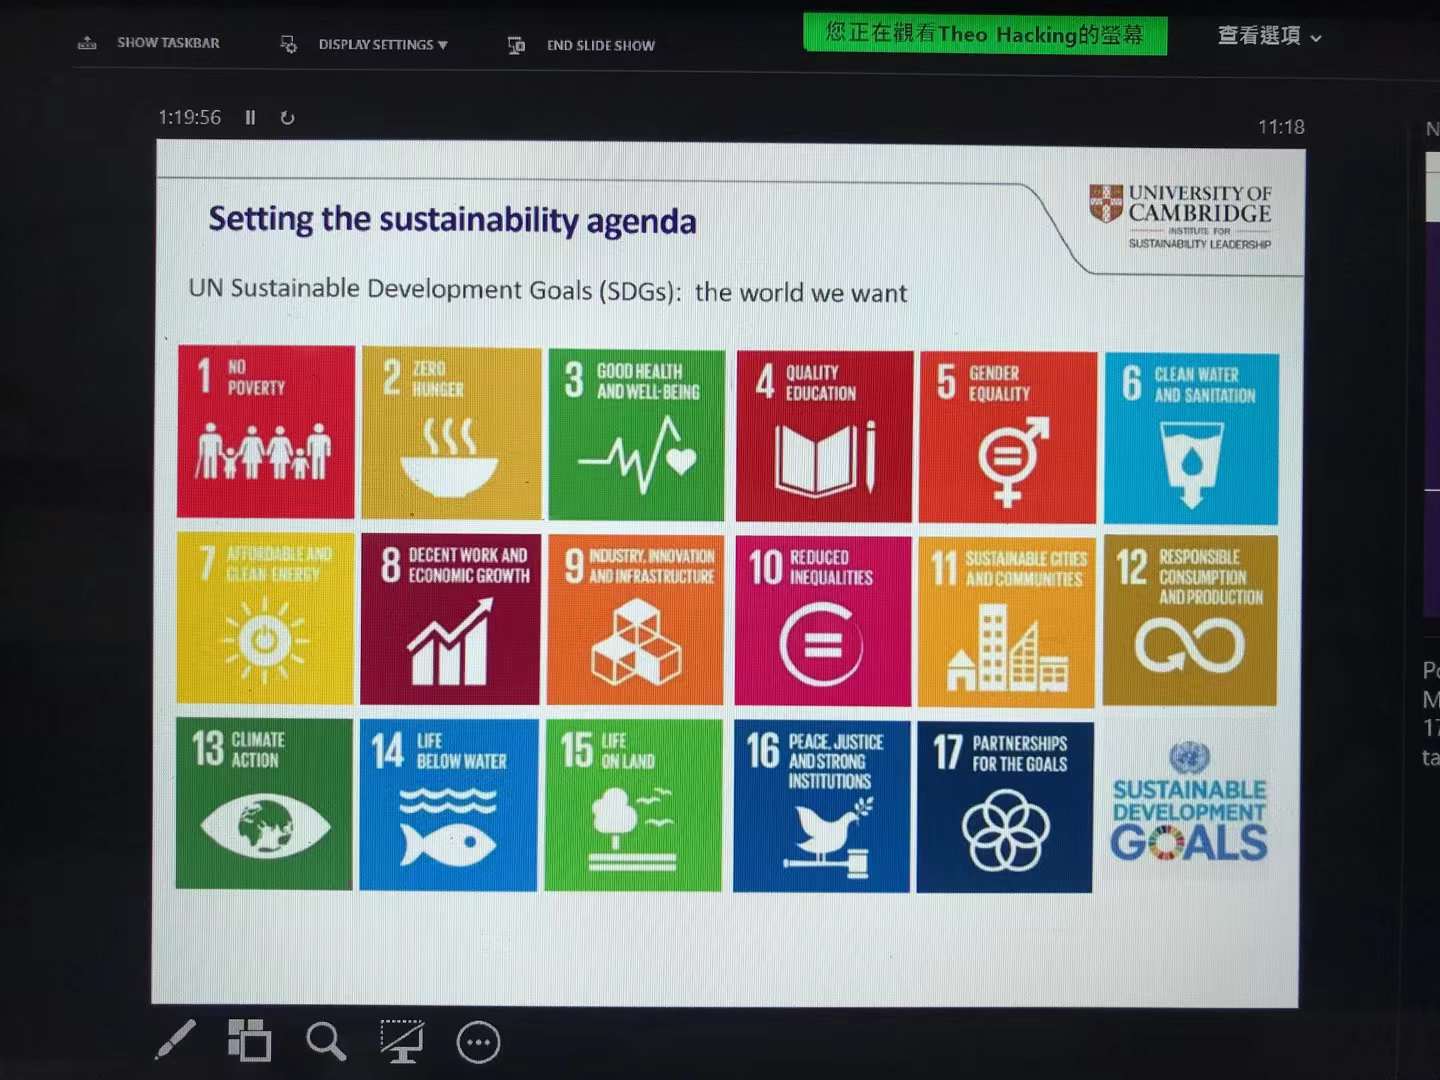Pause the presentation timer
This screenshot has height=1080, width=1440.
(x=250, y=118)
